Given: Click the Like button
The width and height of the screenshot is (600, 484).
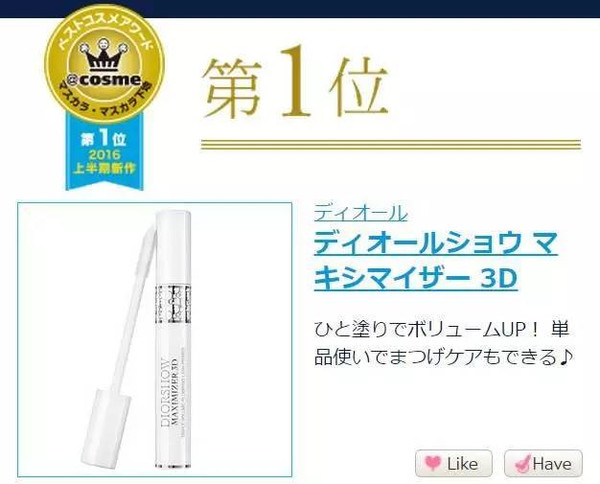Looking at the screenshot, I should (x=453, y=463).
